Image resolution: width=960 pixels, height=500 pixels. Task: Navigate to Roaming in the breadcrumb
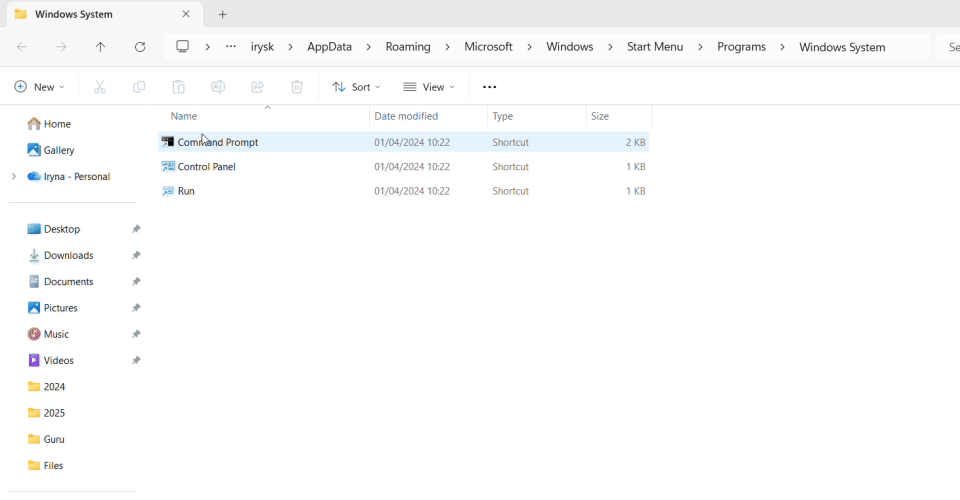click(408, 47)
